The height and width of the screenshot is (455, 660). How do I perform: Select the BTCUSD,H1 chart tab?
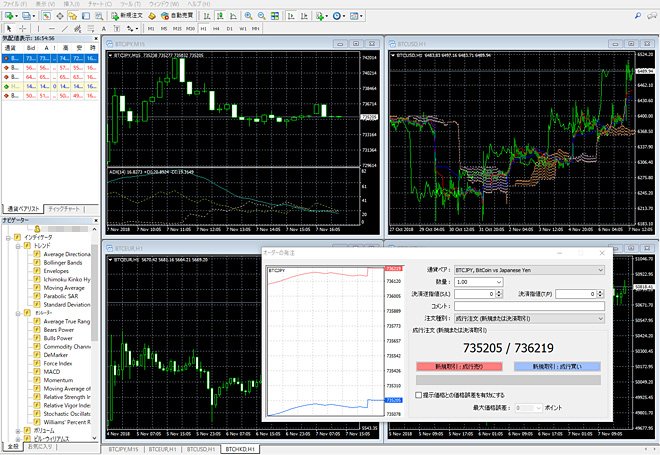pyautogui.click(x=201, y=450)
